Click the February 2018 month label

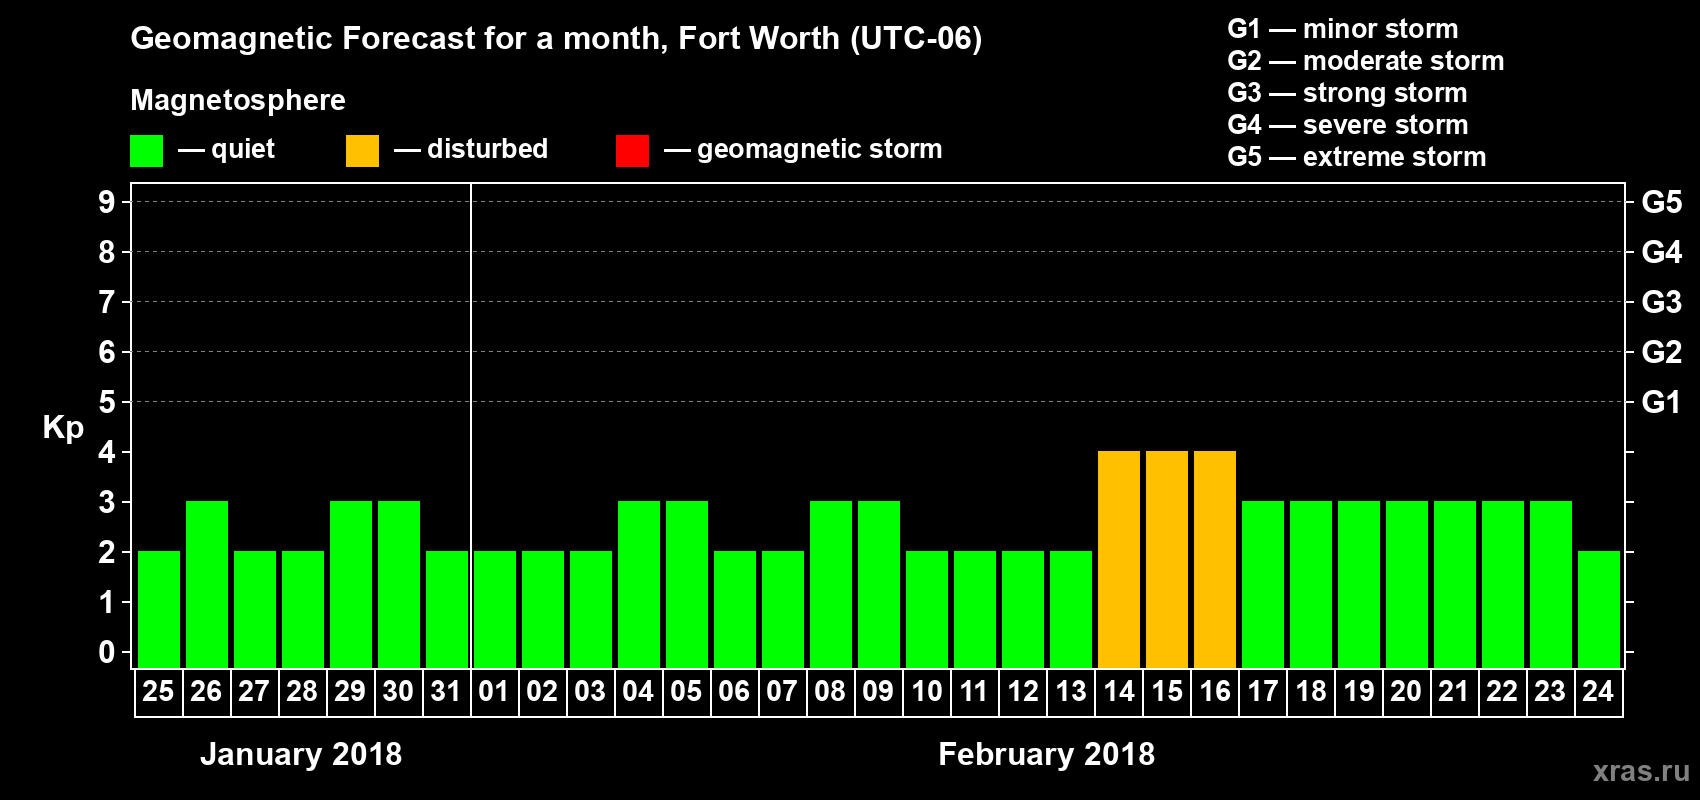coord(1046,754)
